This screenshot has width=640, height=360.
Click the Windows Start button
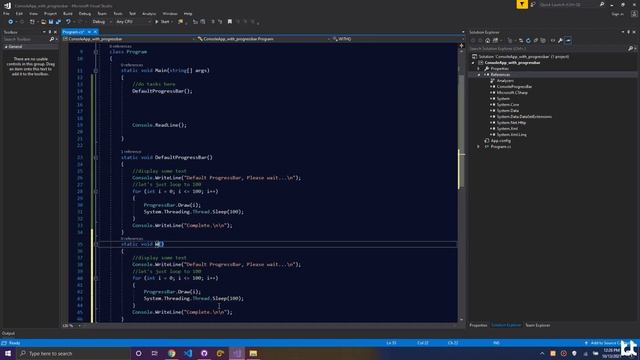click(8, 353)
